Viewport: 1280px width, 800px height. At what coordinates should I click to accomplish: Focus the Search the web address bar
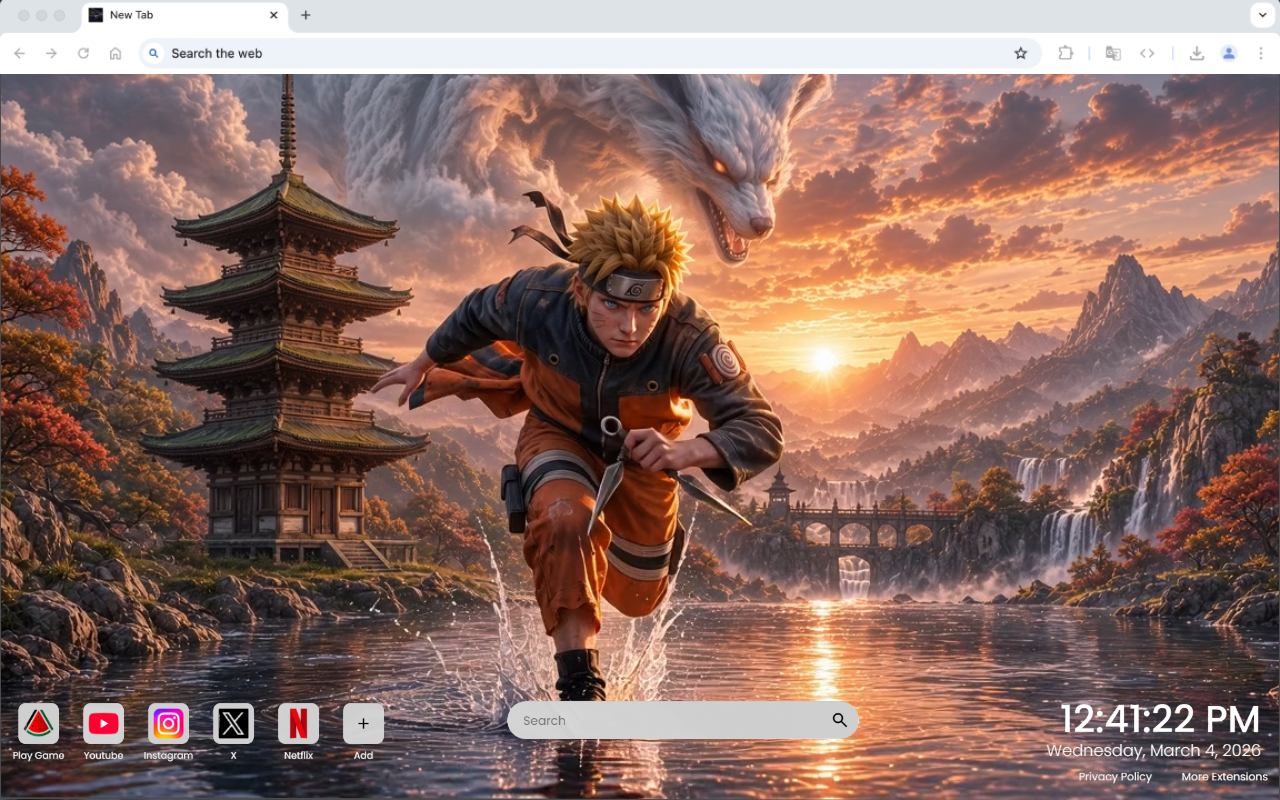(x=590, y=53)
